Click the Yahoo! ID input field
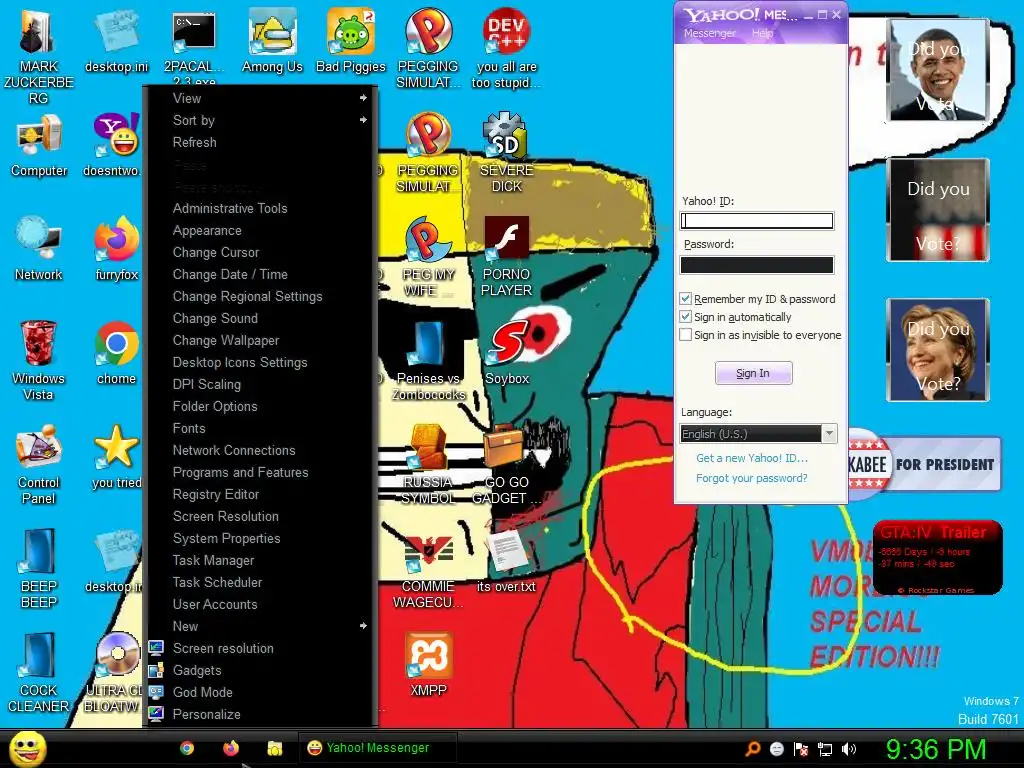1024x768 pixels. click(x=757, y=221)
